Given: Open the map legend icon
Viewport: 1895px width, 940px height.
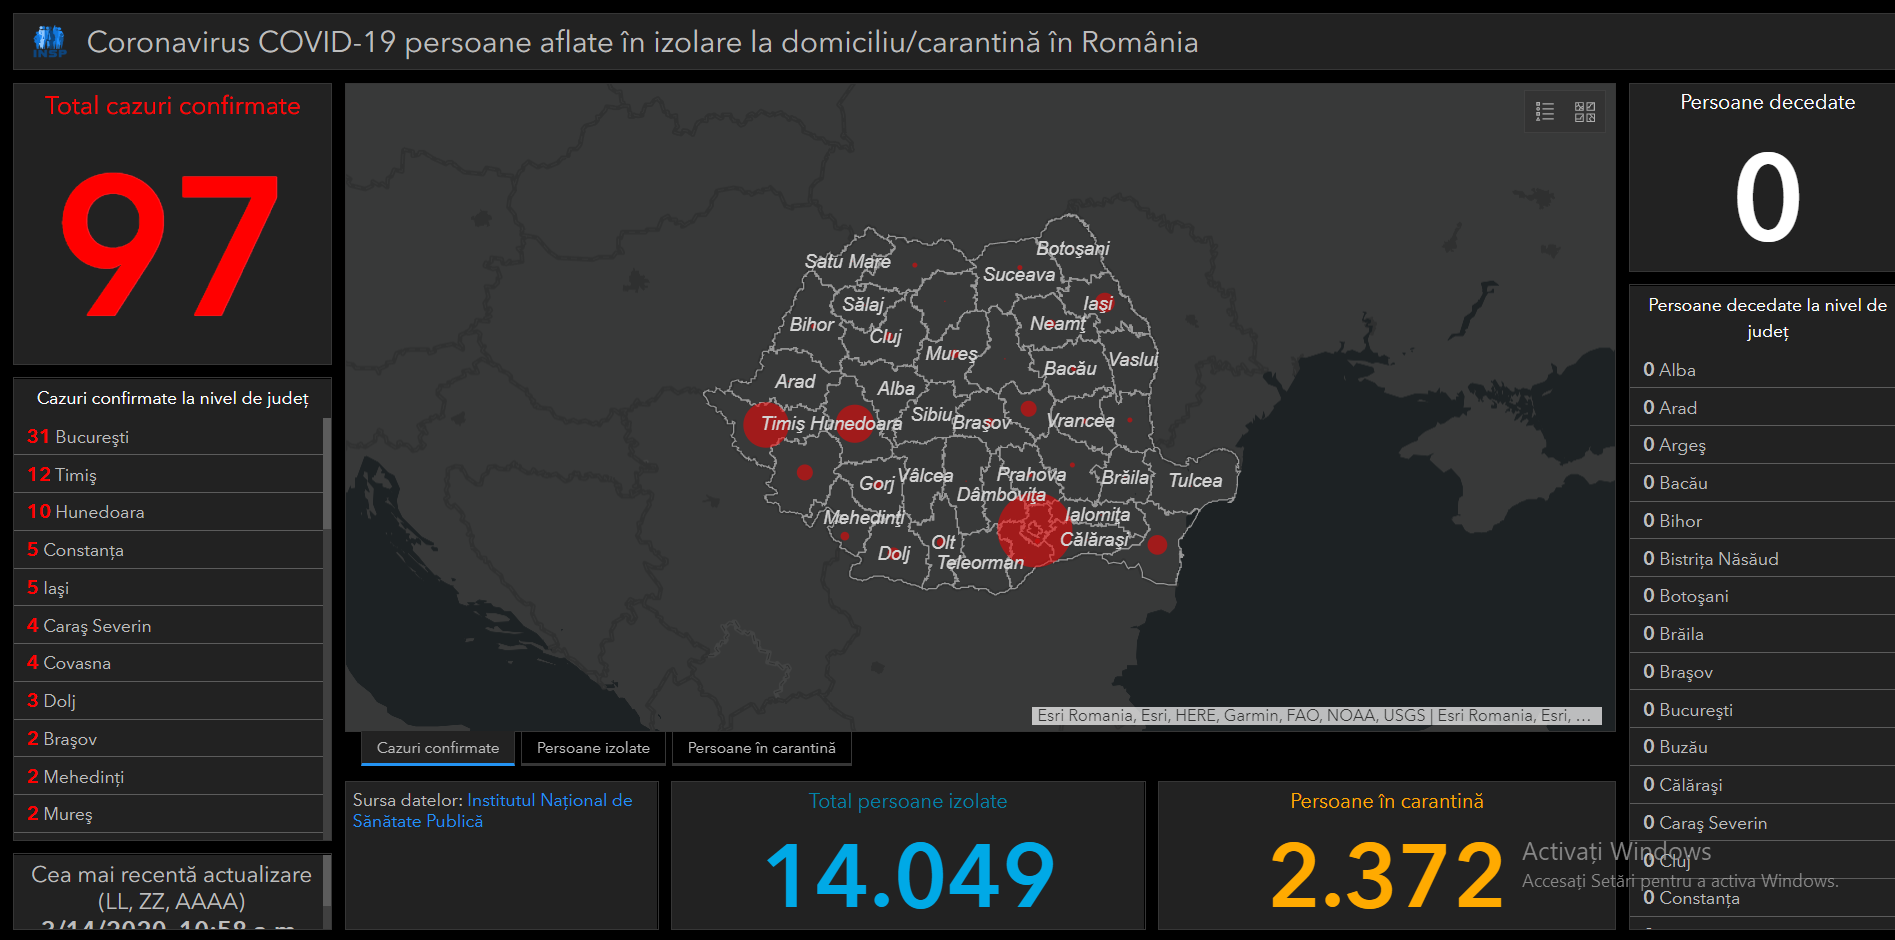Looking at the screenshot, I should [1545, 112].
